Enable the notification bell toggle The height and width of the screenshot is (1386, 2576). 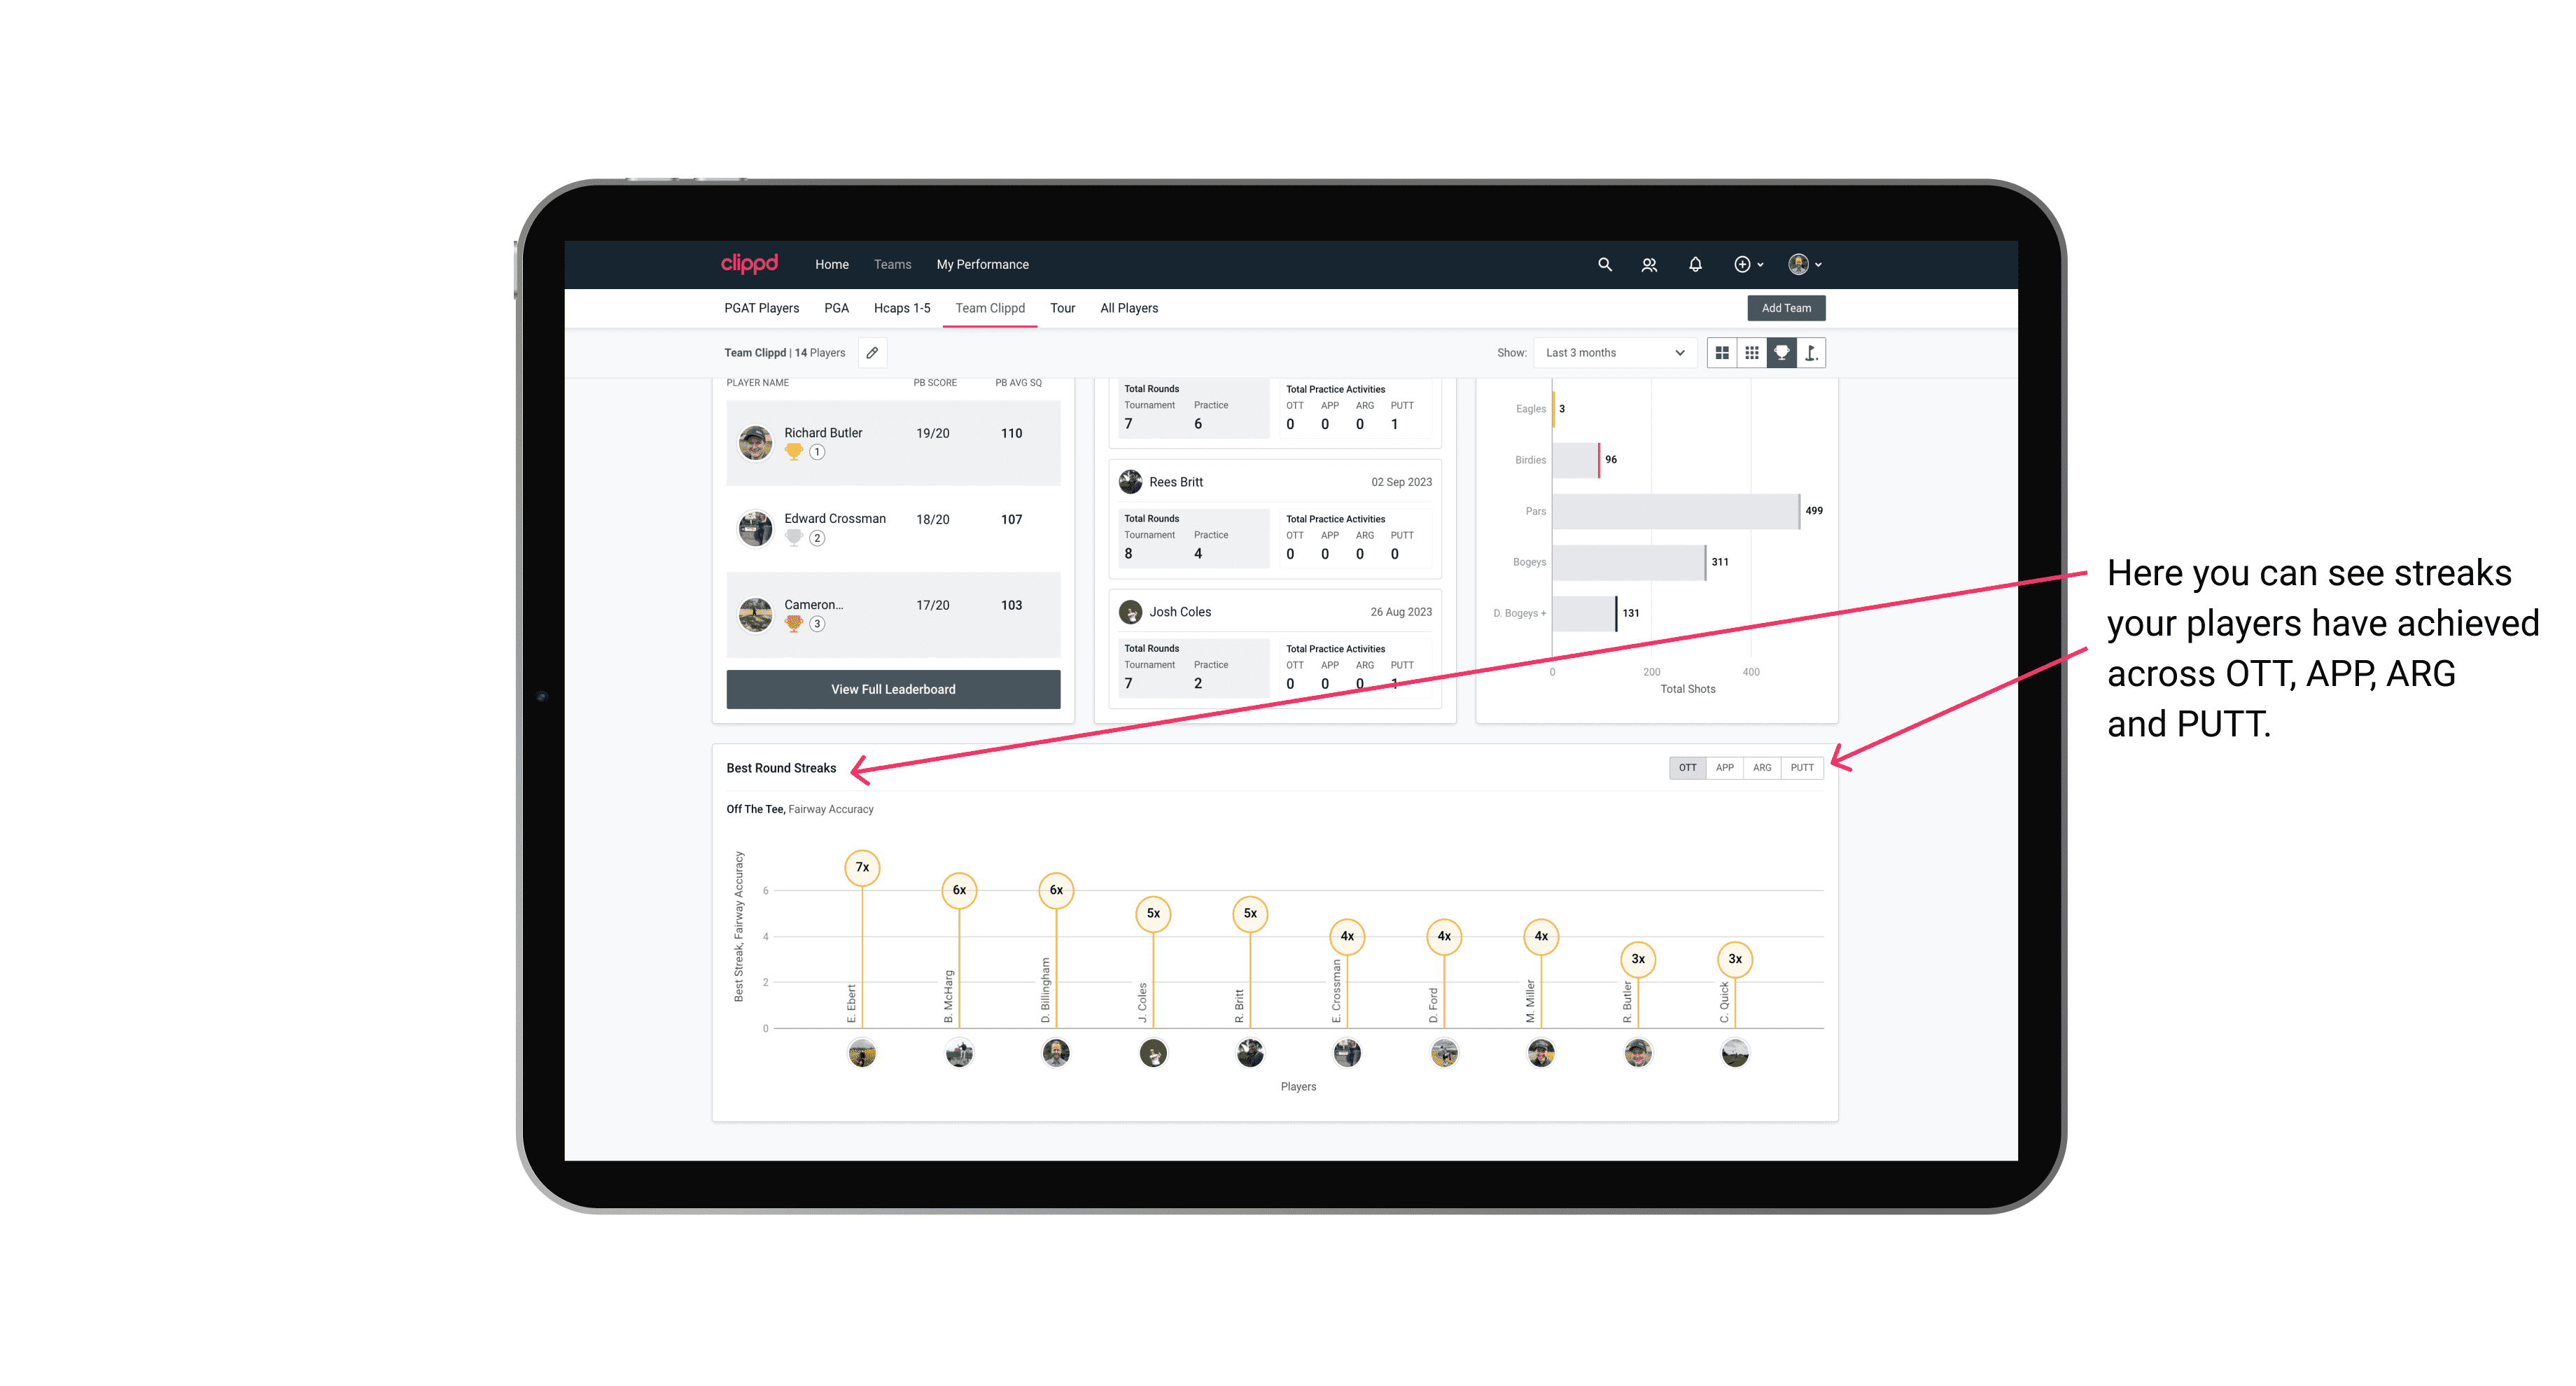click(x=1693, y=265)
